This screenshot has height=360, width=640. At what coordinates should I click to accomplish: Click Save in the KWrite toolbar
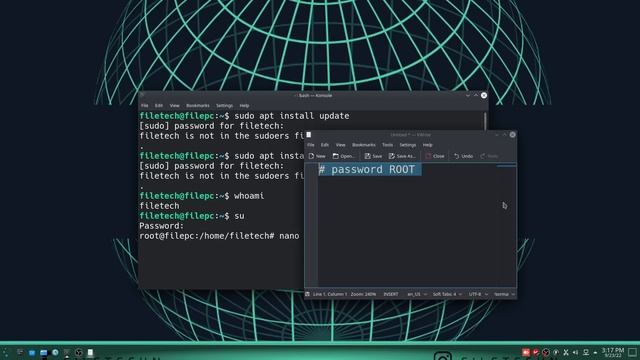373,156
